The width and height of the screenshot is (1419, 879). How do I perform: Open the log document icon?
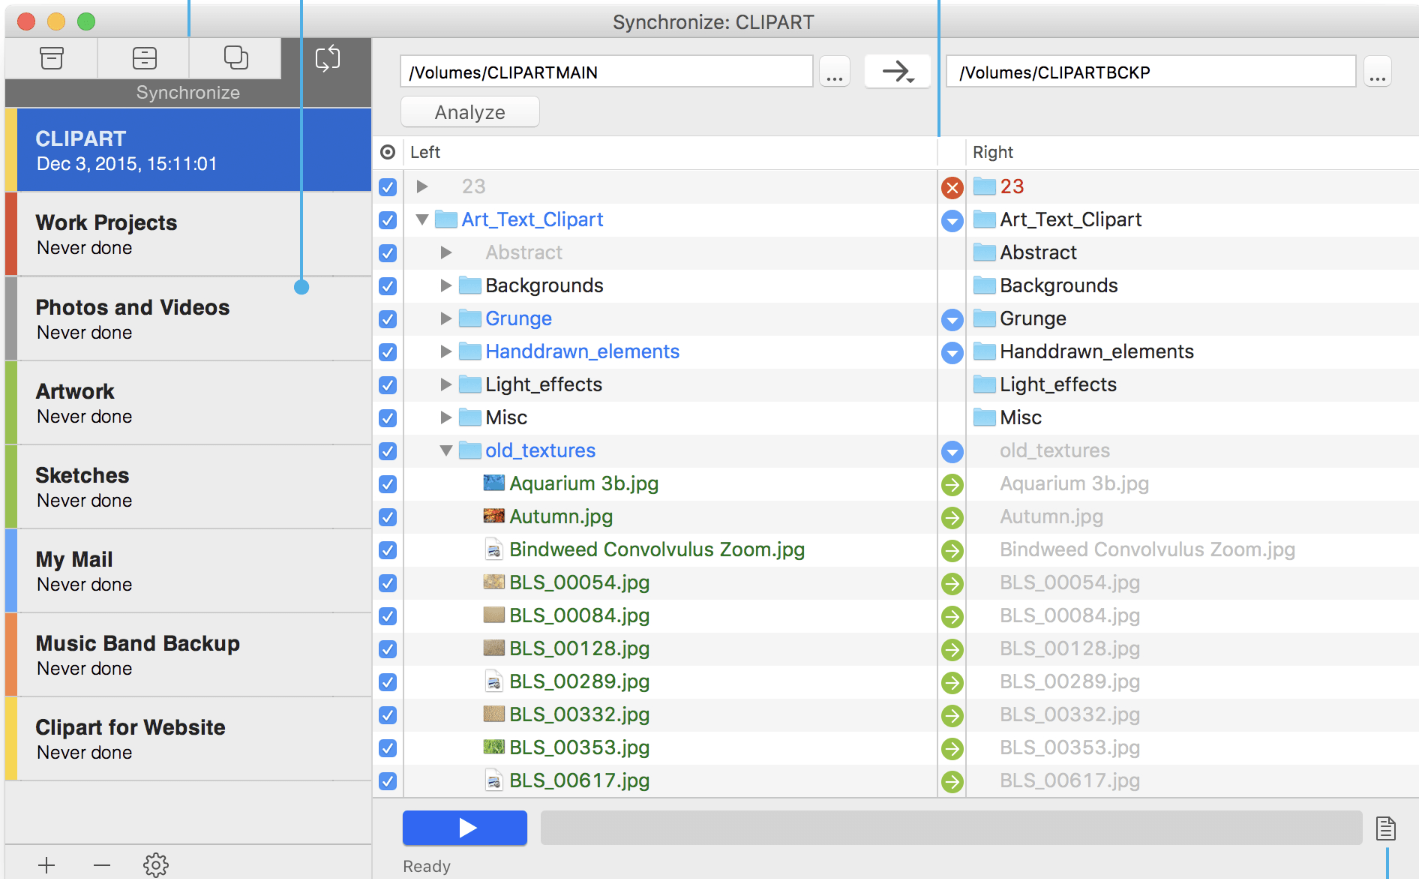1385,828
